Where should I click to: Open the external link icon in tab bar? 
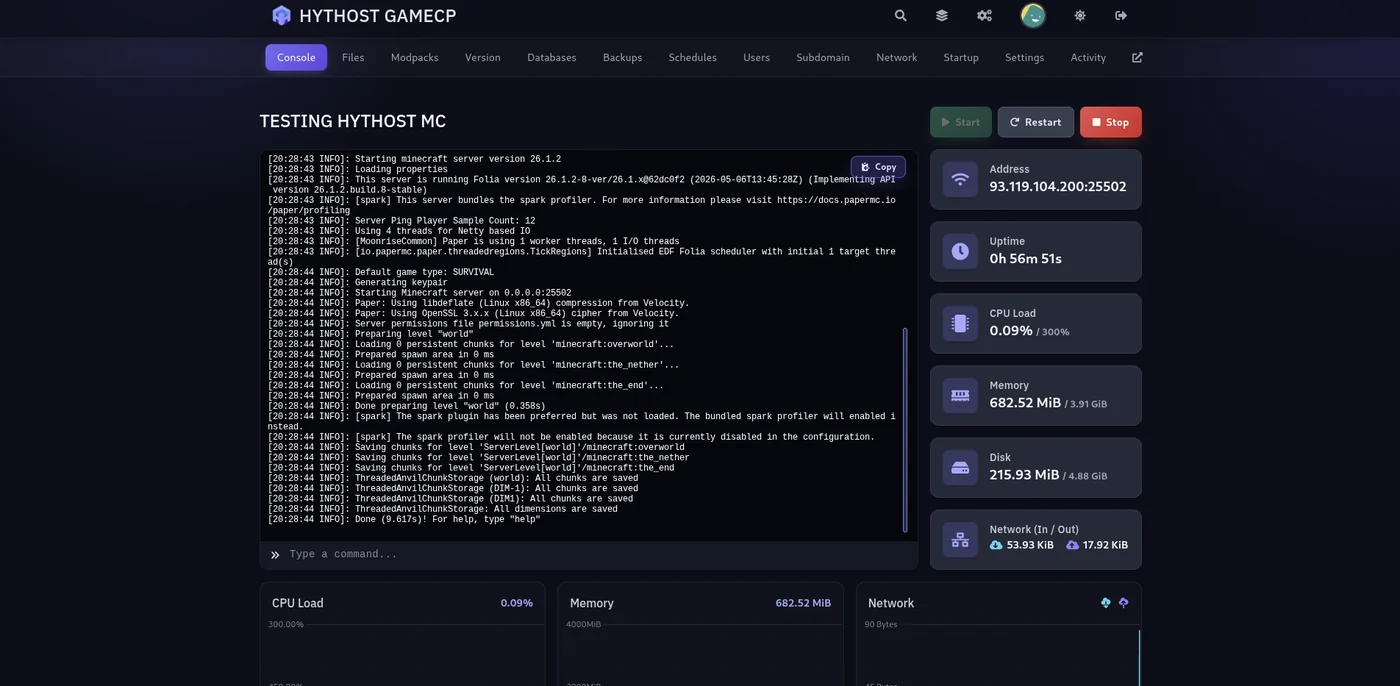(1137, 57)
